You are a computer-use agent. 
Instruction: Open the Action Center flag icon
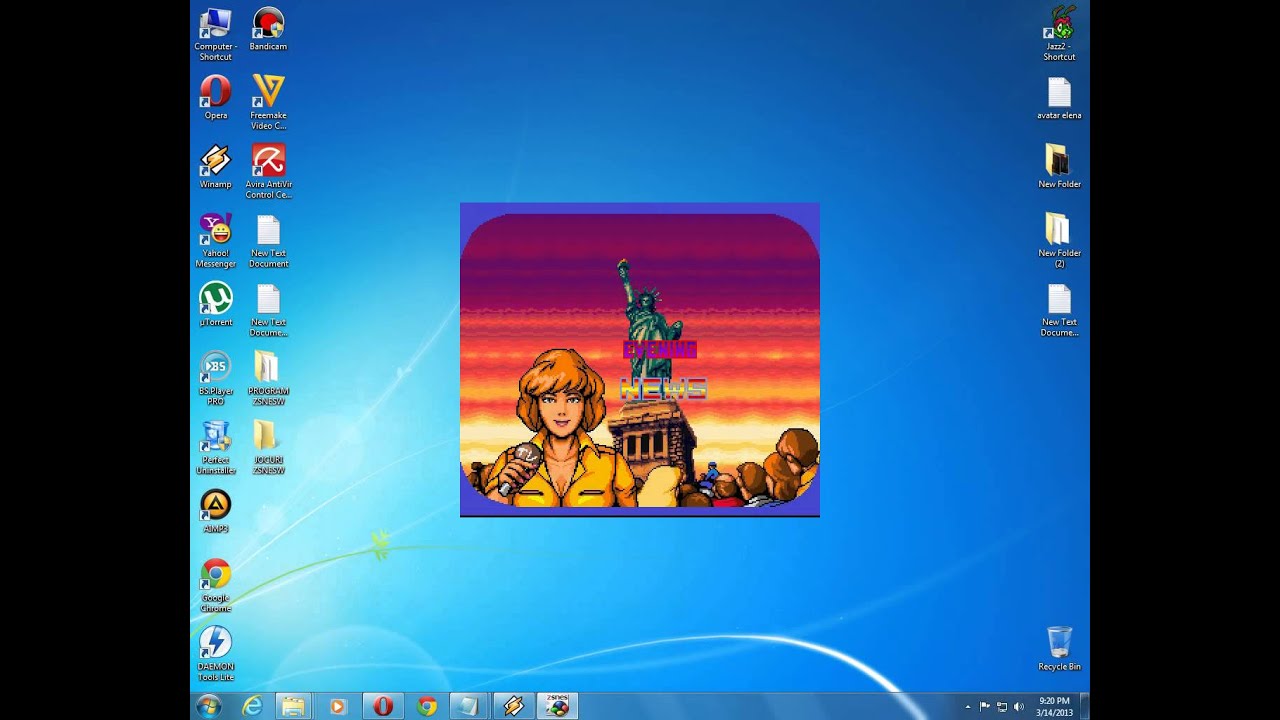point(985,706)
